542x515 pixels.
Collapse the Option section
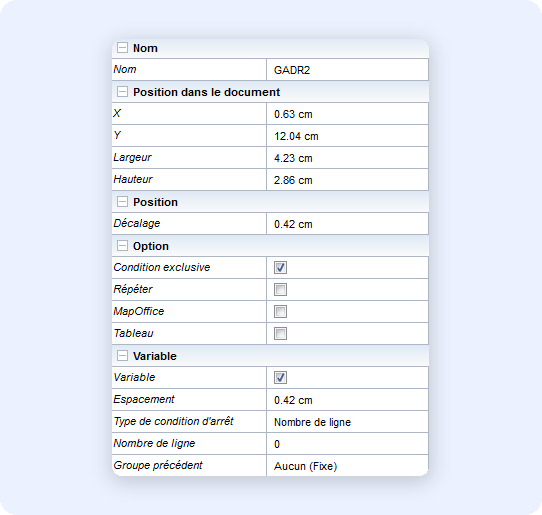(x=122, y=246)
